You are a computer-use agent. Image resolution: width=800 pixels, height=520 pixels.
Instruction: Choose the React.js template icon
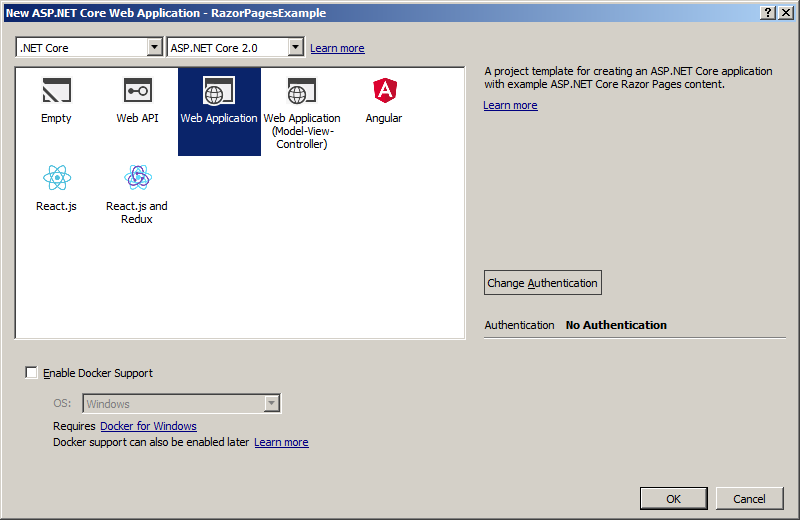click(56, 179)
